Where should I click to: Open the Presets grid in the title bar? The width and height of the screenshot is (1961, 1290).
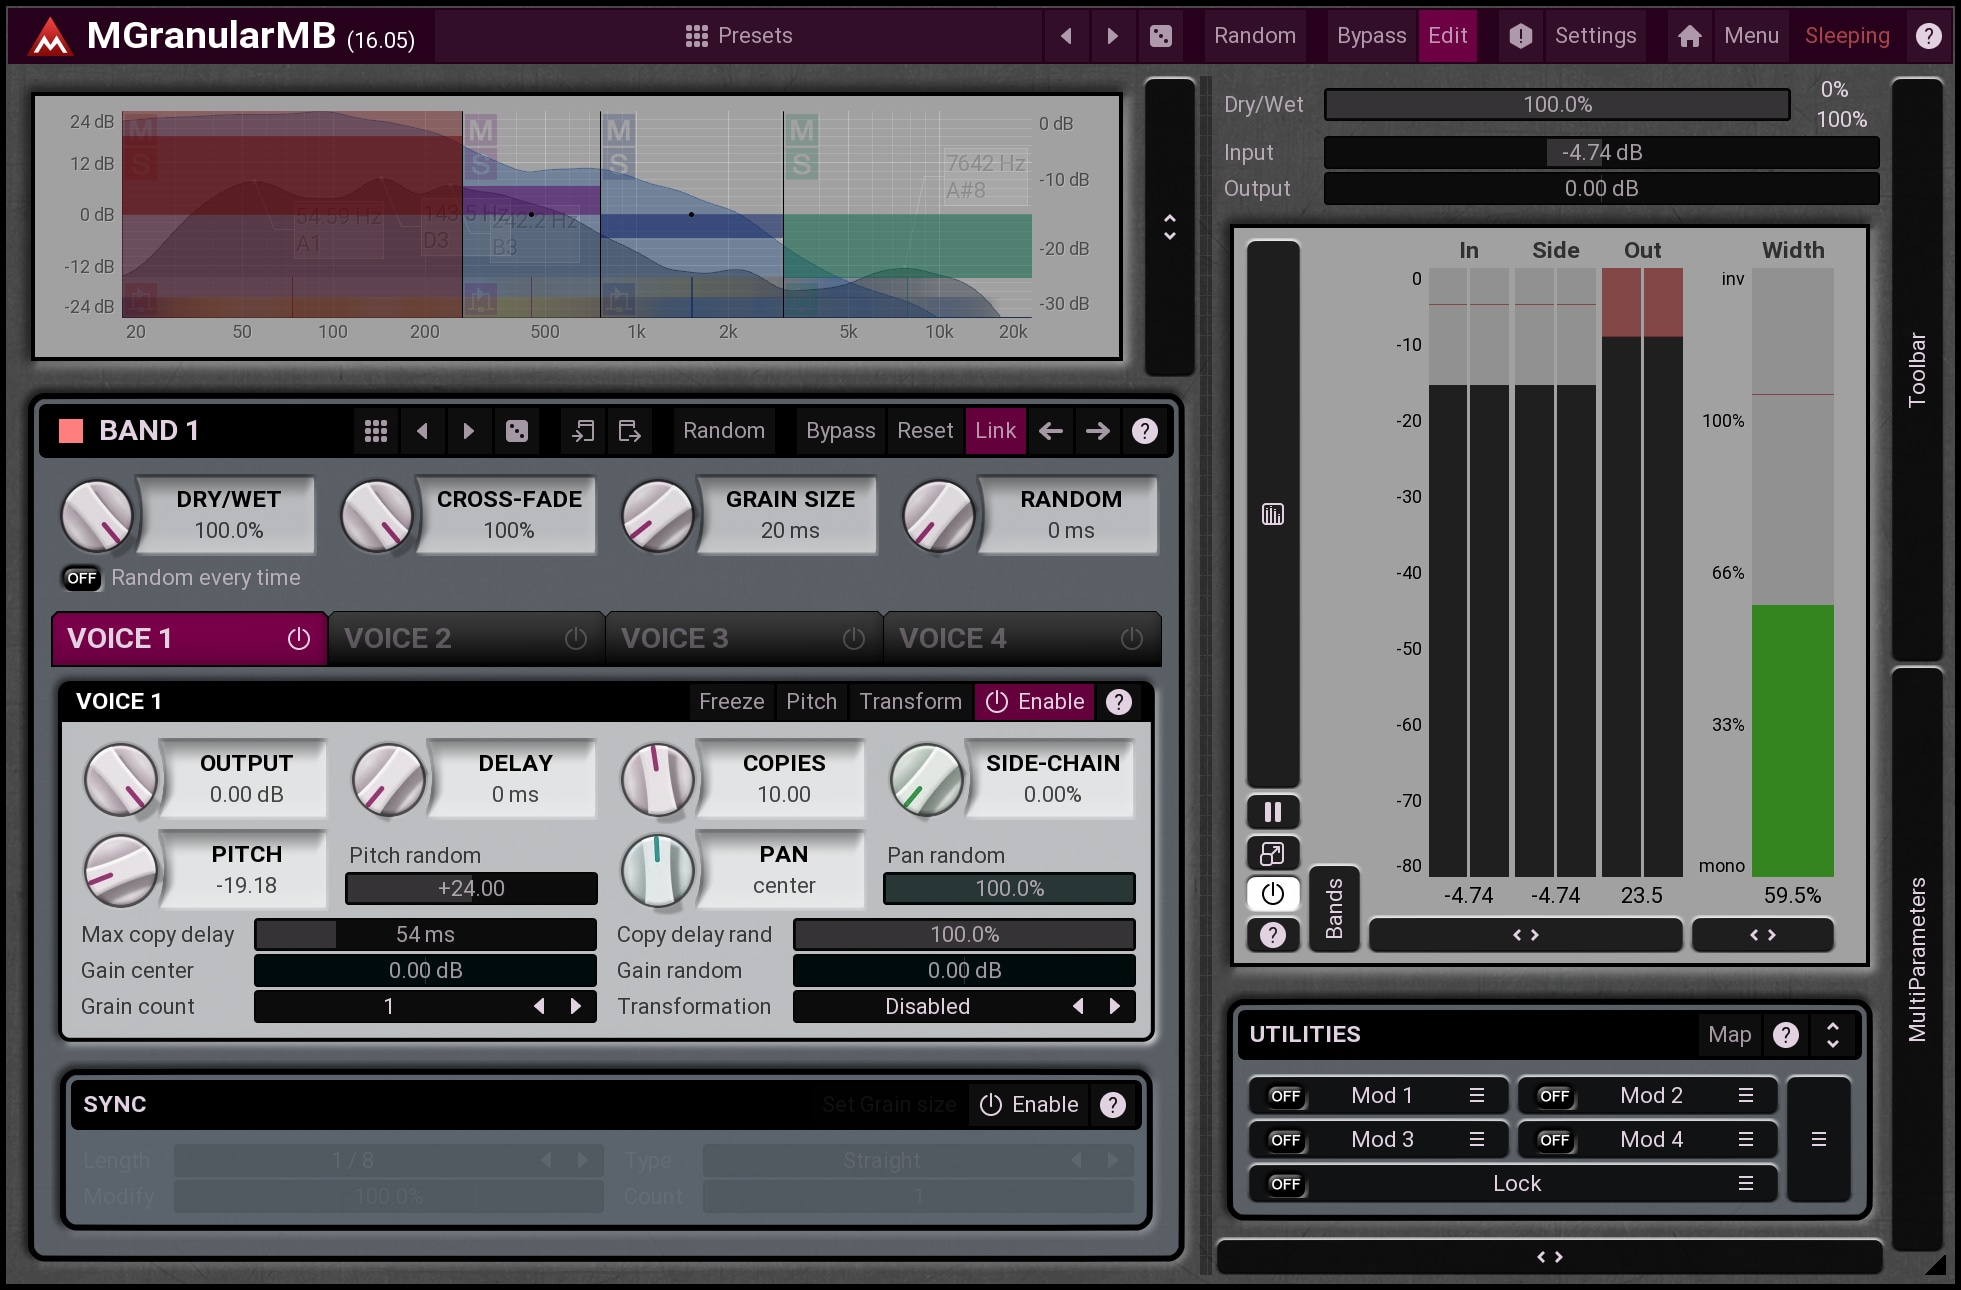click(738, 36)
